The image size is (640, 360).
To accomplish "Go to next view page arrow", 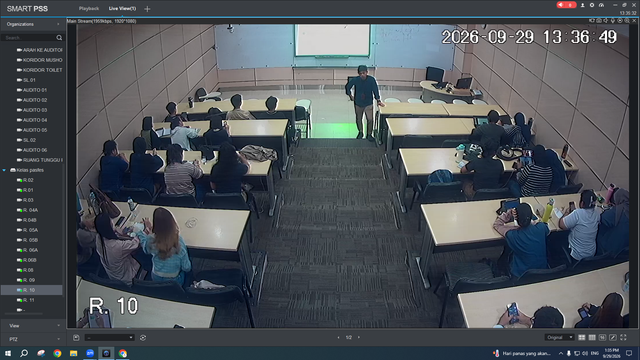I will [x=359, y=338].
